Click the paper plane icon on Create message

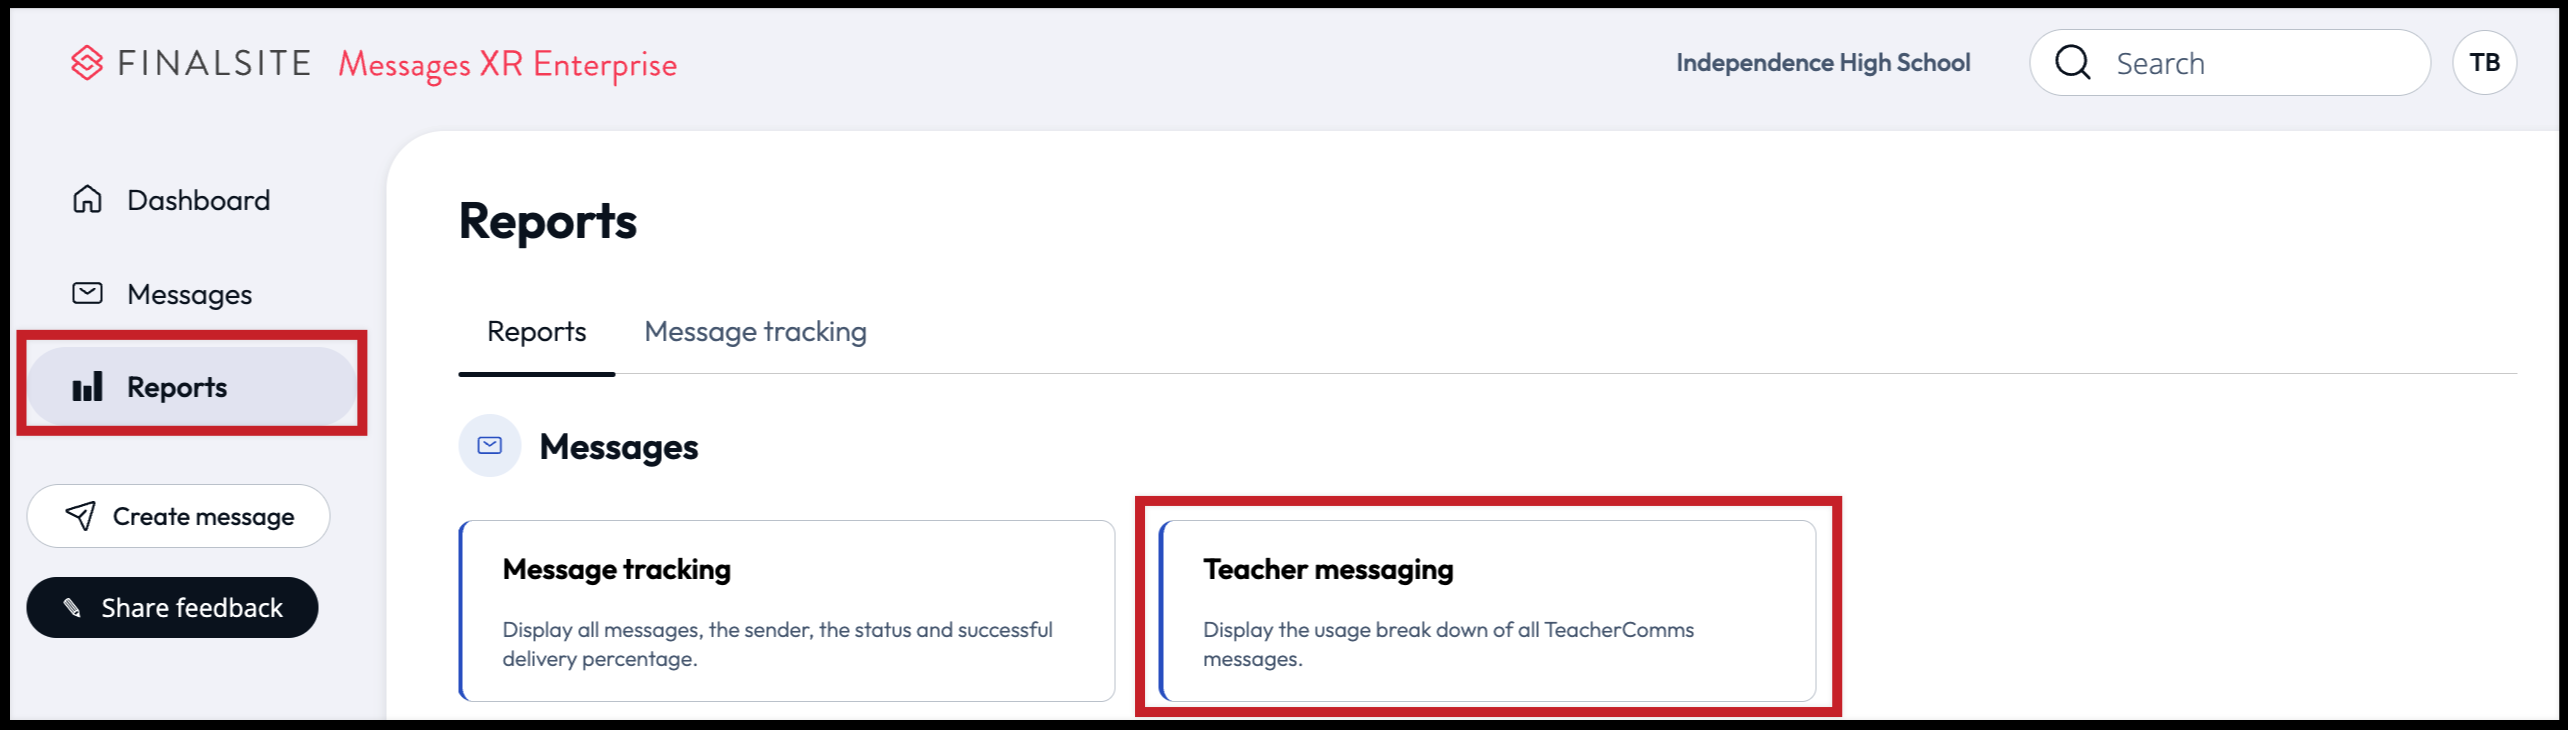pos(79,516)
